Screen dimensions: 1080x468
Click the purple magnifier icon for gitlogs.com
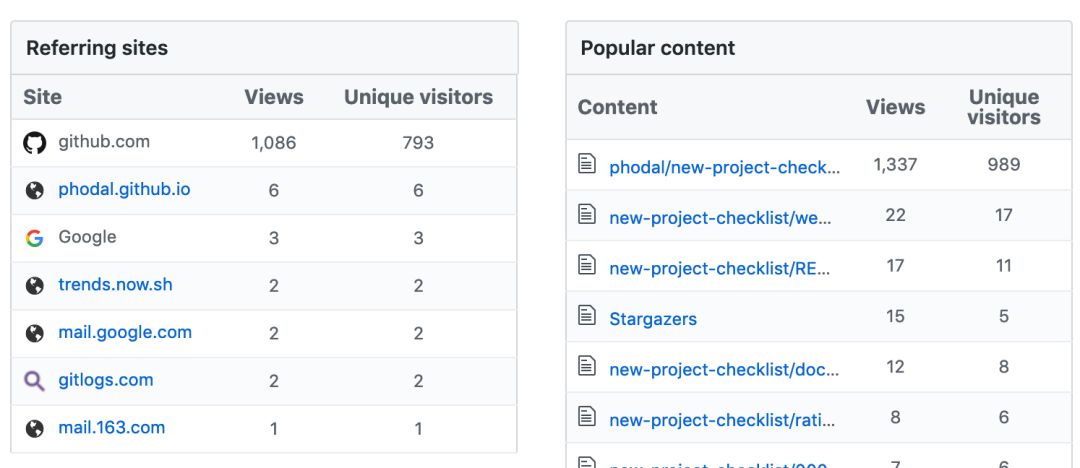click(35, 381)
